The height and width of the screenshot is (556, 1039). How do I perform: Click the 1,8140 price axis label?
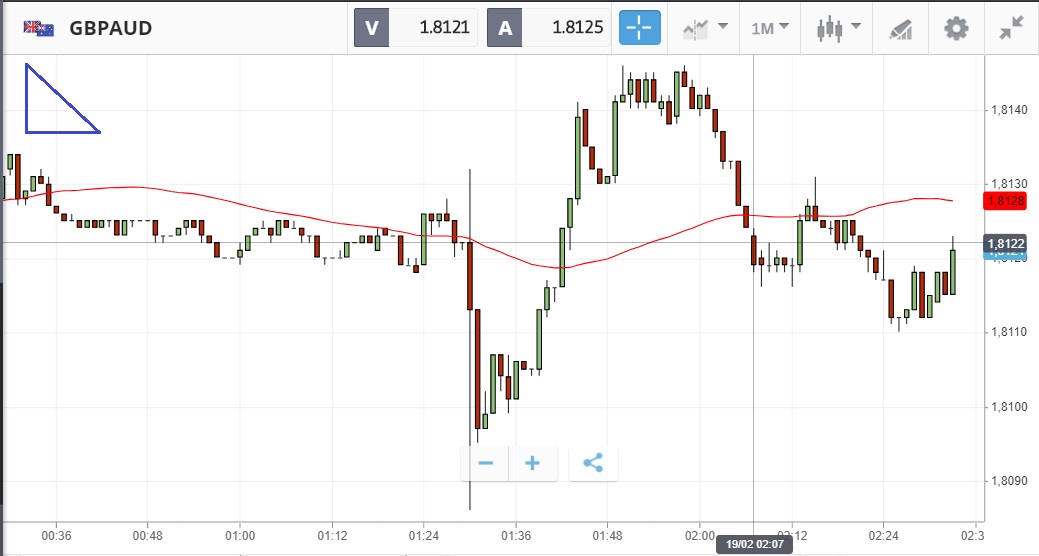(1008, 109)
